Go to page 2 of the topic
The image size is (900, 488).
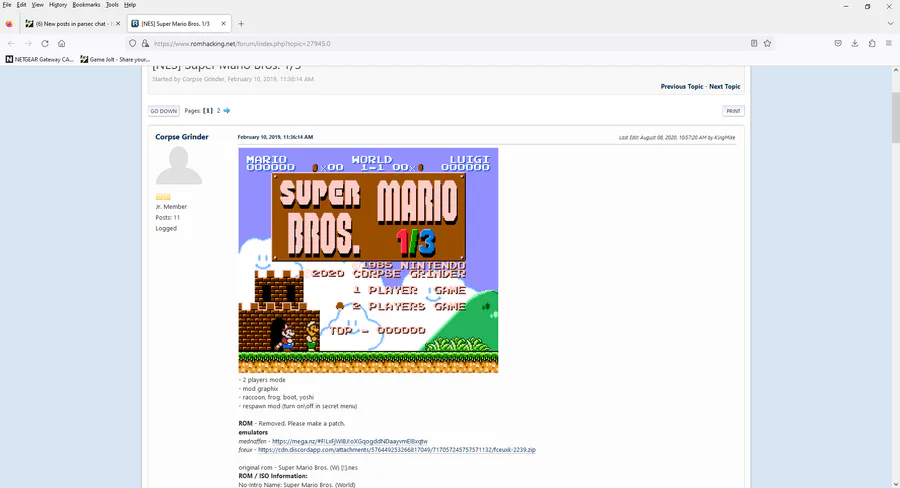(x=218, y=111)
